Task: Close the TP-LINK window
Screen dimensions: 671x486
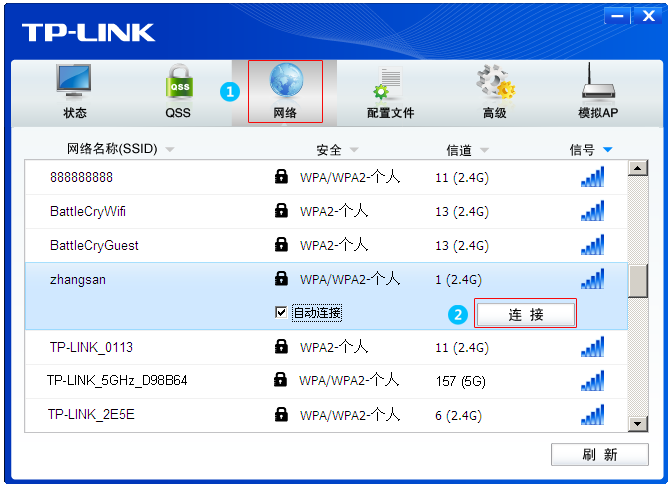Action: (x=649, y=16)
